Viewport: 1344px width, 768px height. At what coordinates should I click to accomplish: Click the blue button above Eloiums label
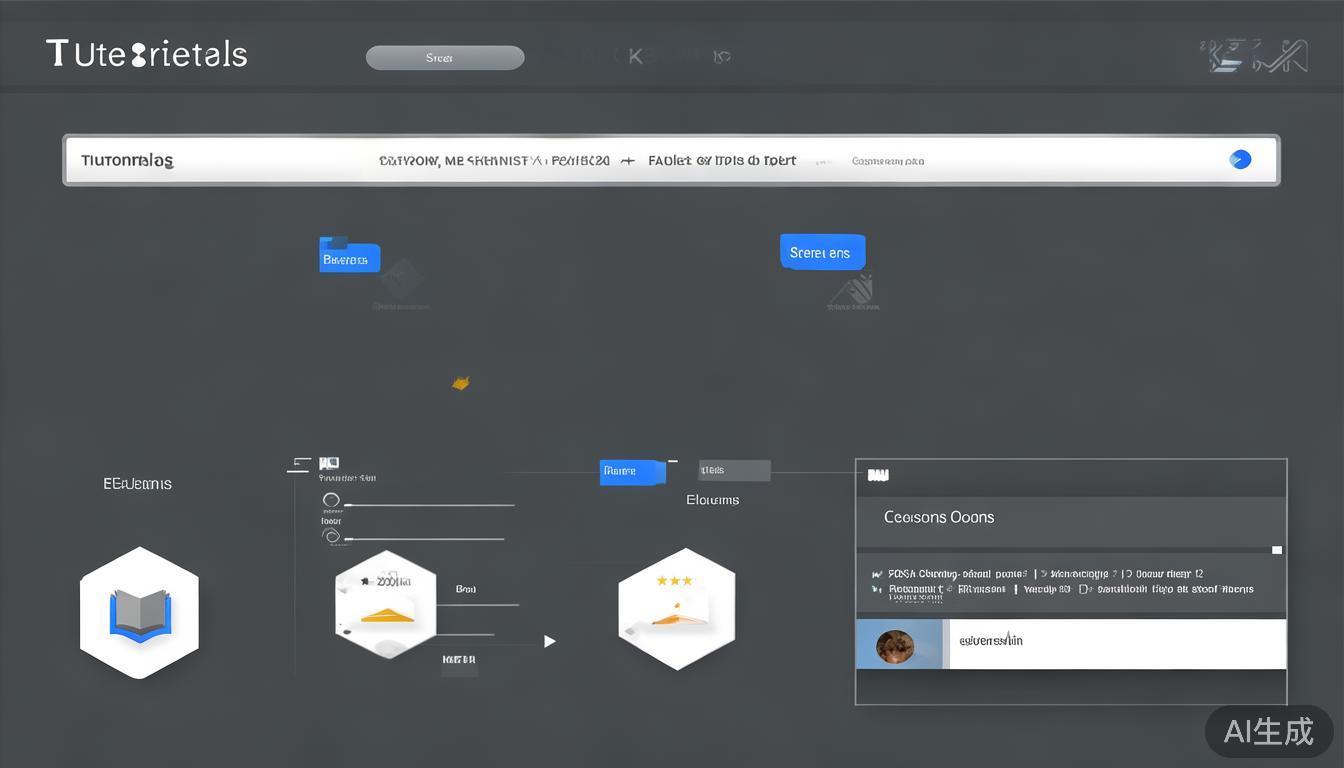(632, 471)
